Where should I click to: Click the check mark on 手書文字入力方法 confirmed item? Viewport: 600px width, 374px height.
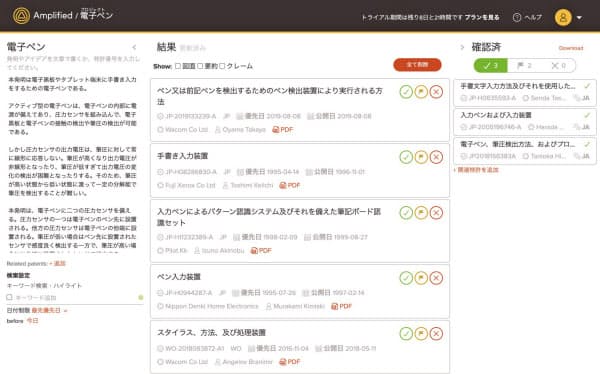click(587, 86)
